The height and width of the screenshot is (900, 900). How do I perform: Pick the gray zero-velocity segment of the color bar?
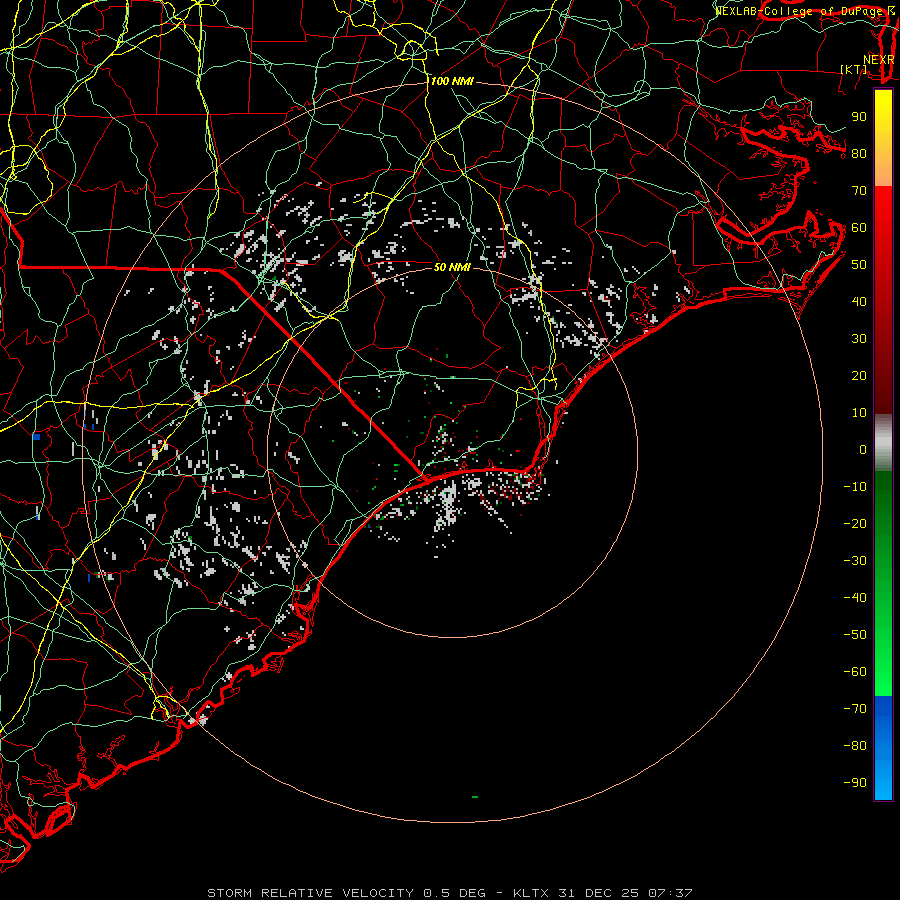[x=883, y=443]
